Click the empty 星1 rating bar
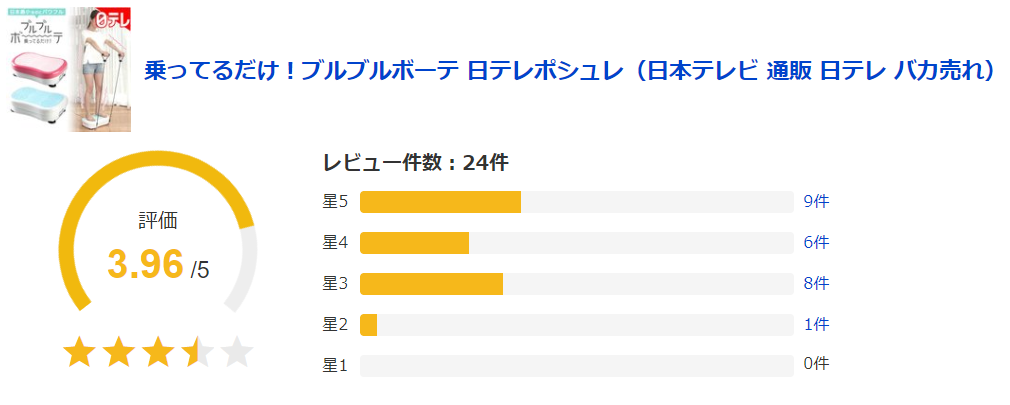The height and width of the screenshot is (405, 1010). click(576, 364)
